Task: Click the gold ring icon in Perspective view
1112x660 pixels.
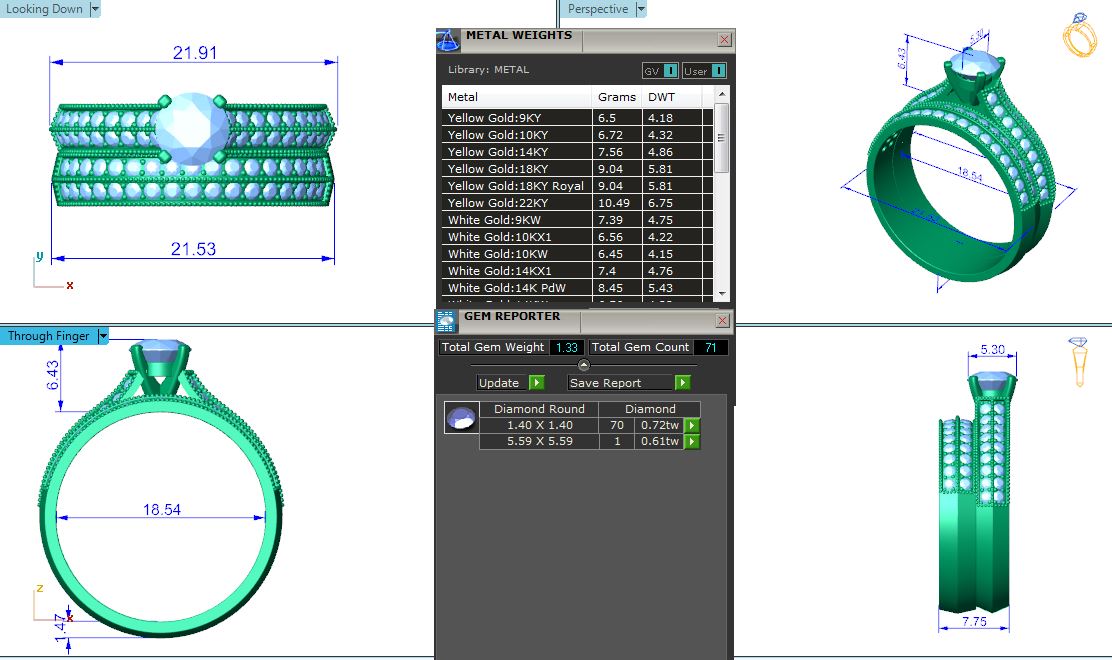Action: (x=1079, y=35)
